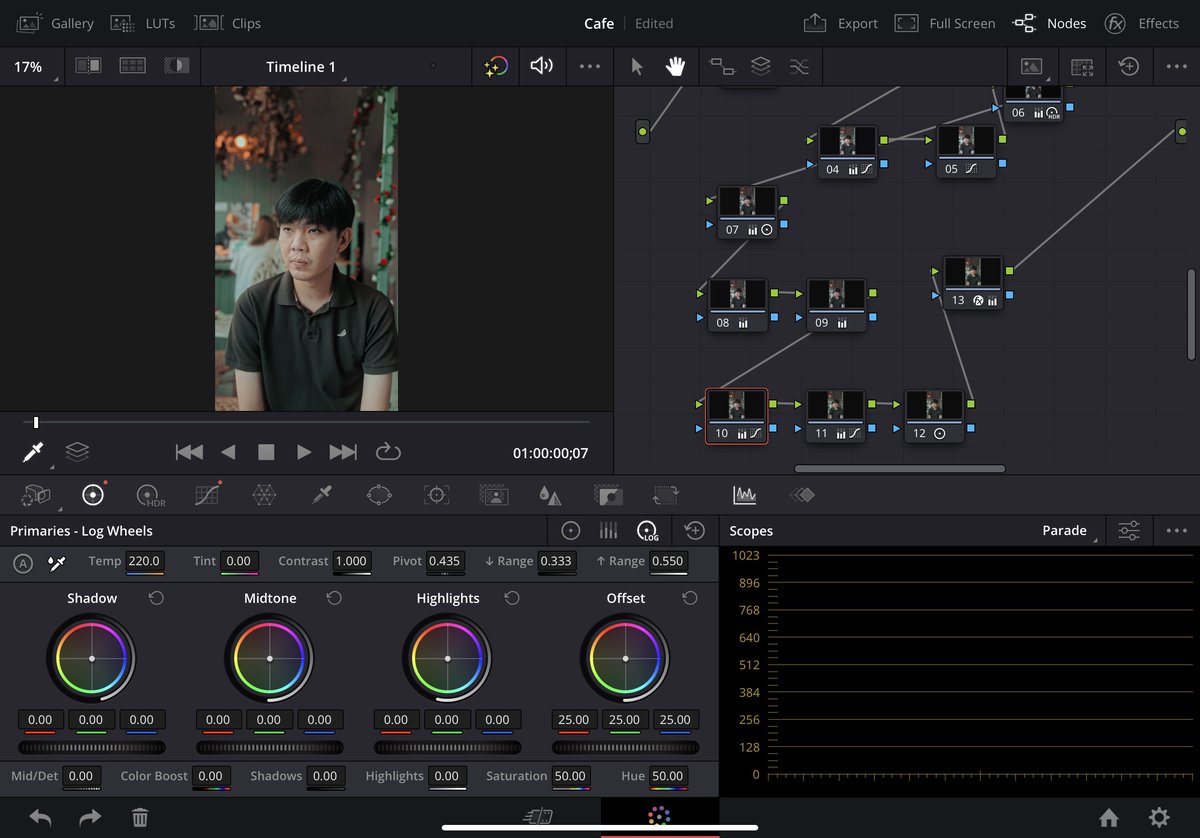
Task: Click the speaker audio icon
Action: (x=542, y=66)
